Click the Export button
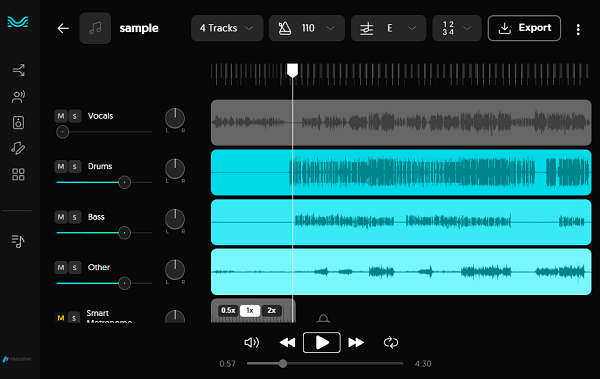The width and height of the screenshot is (600, 379). click(x=524, y=28)
